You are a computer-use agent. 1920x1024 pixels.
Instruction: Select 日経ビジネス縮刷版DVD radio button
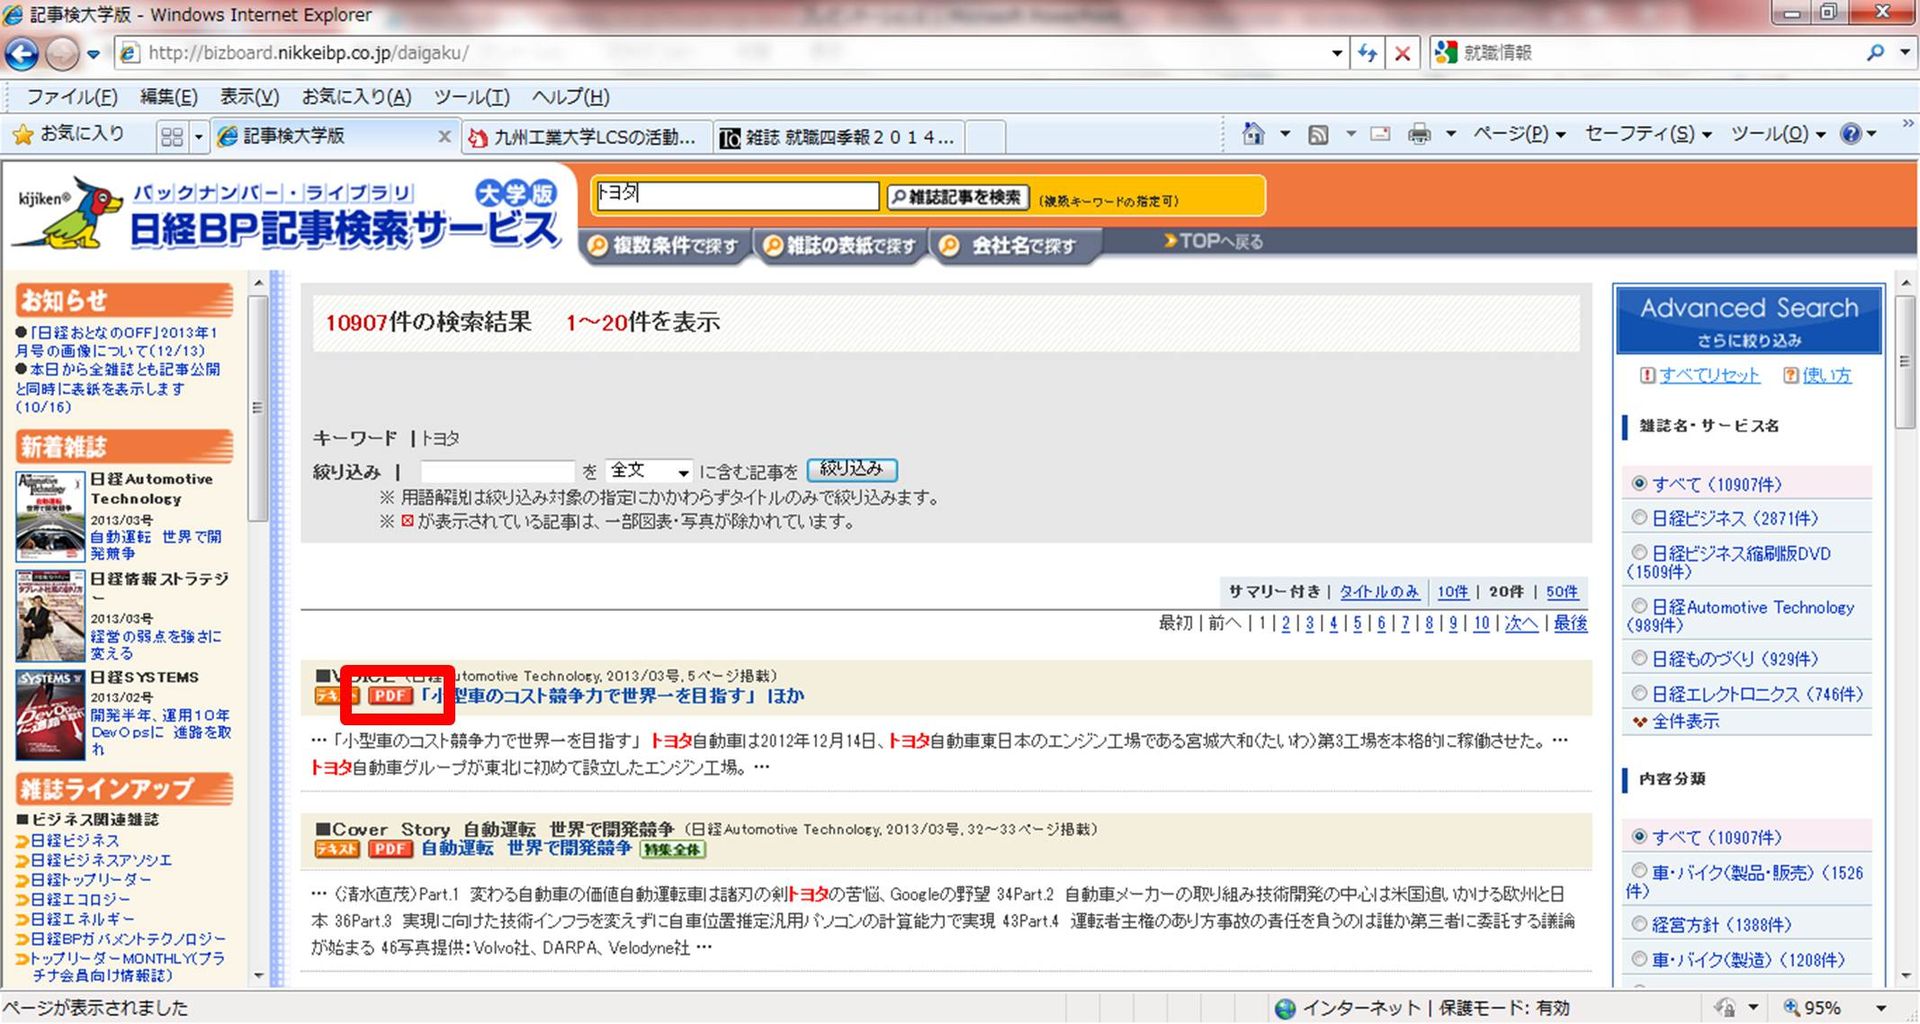(x=1639, y=552)
